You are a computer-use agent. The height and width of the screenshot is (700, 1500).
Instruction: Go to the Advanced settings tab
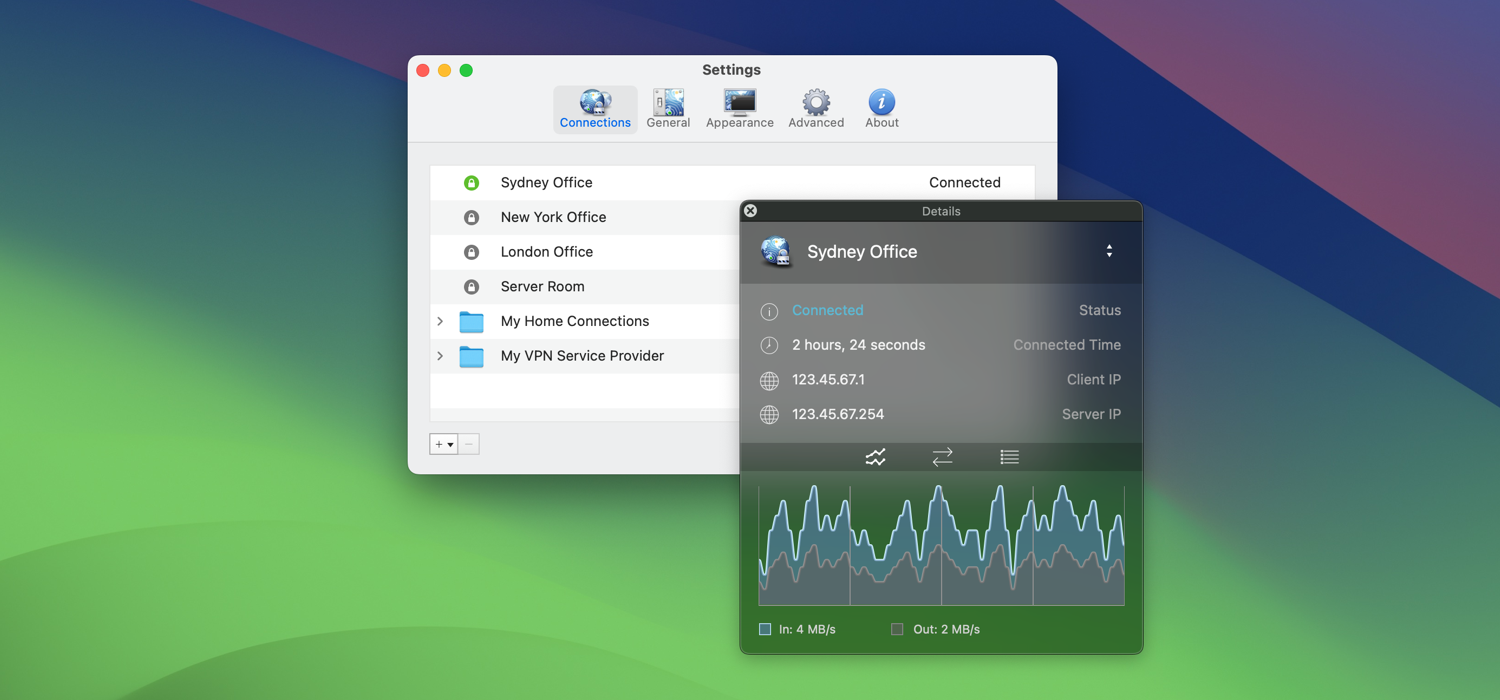(816, 109)
